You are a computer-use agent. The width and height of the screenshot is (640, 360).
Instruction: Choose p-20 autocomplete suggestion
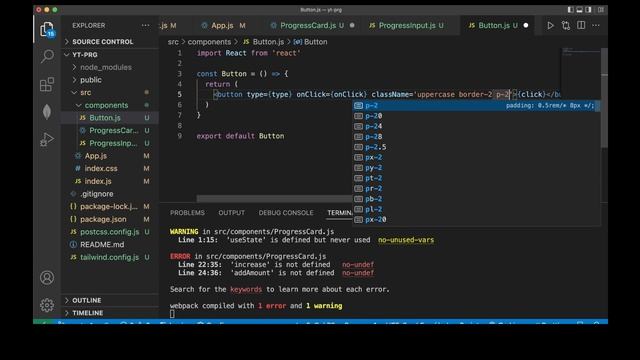476,116
